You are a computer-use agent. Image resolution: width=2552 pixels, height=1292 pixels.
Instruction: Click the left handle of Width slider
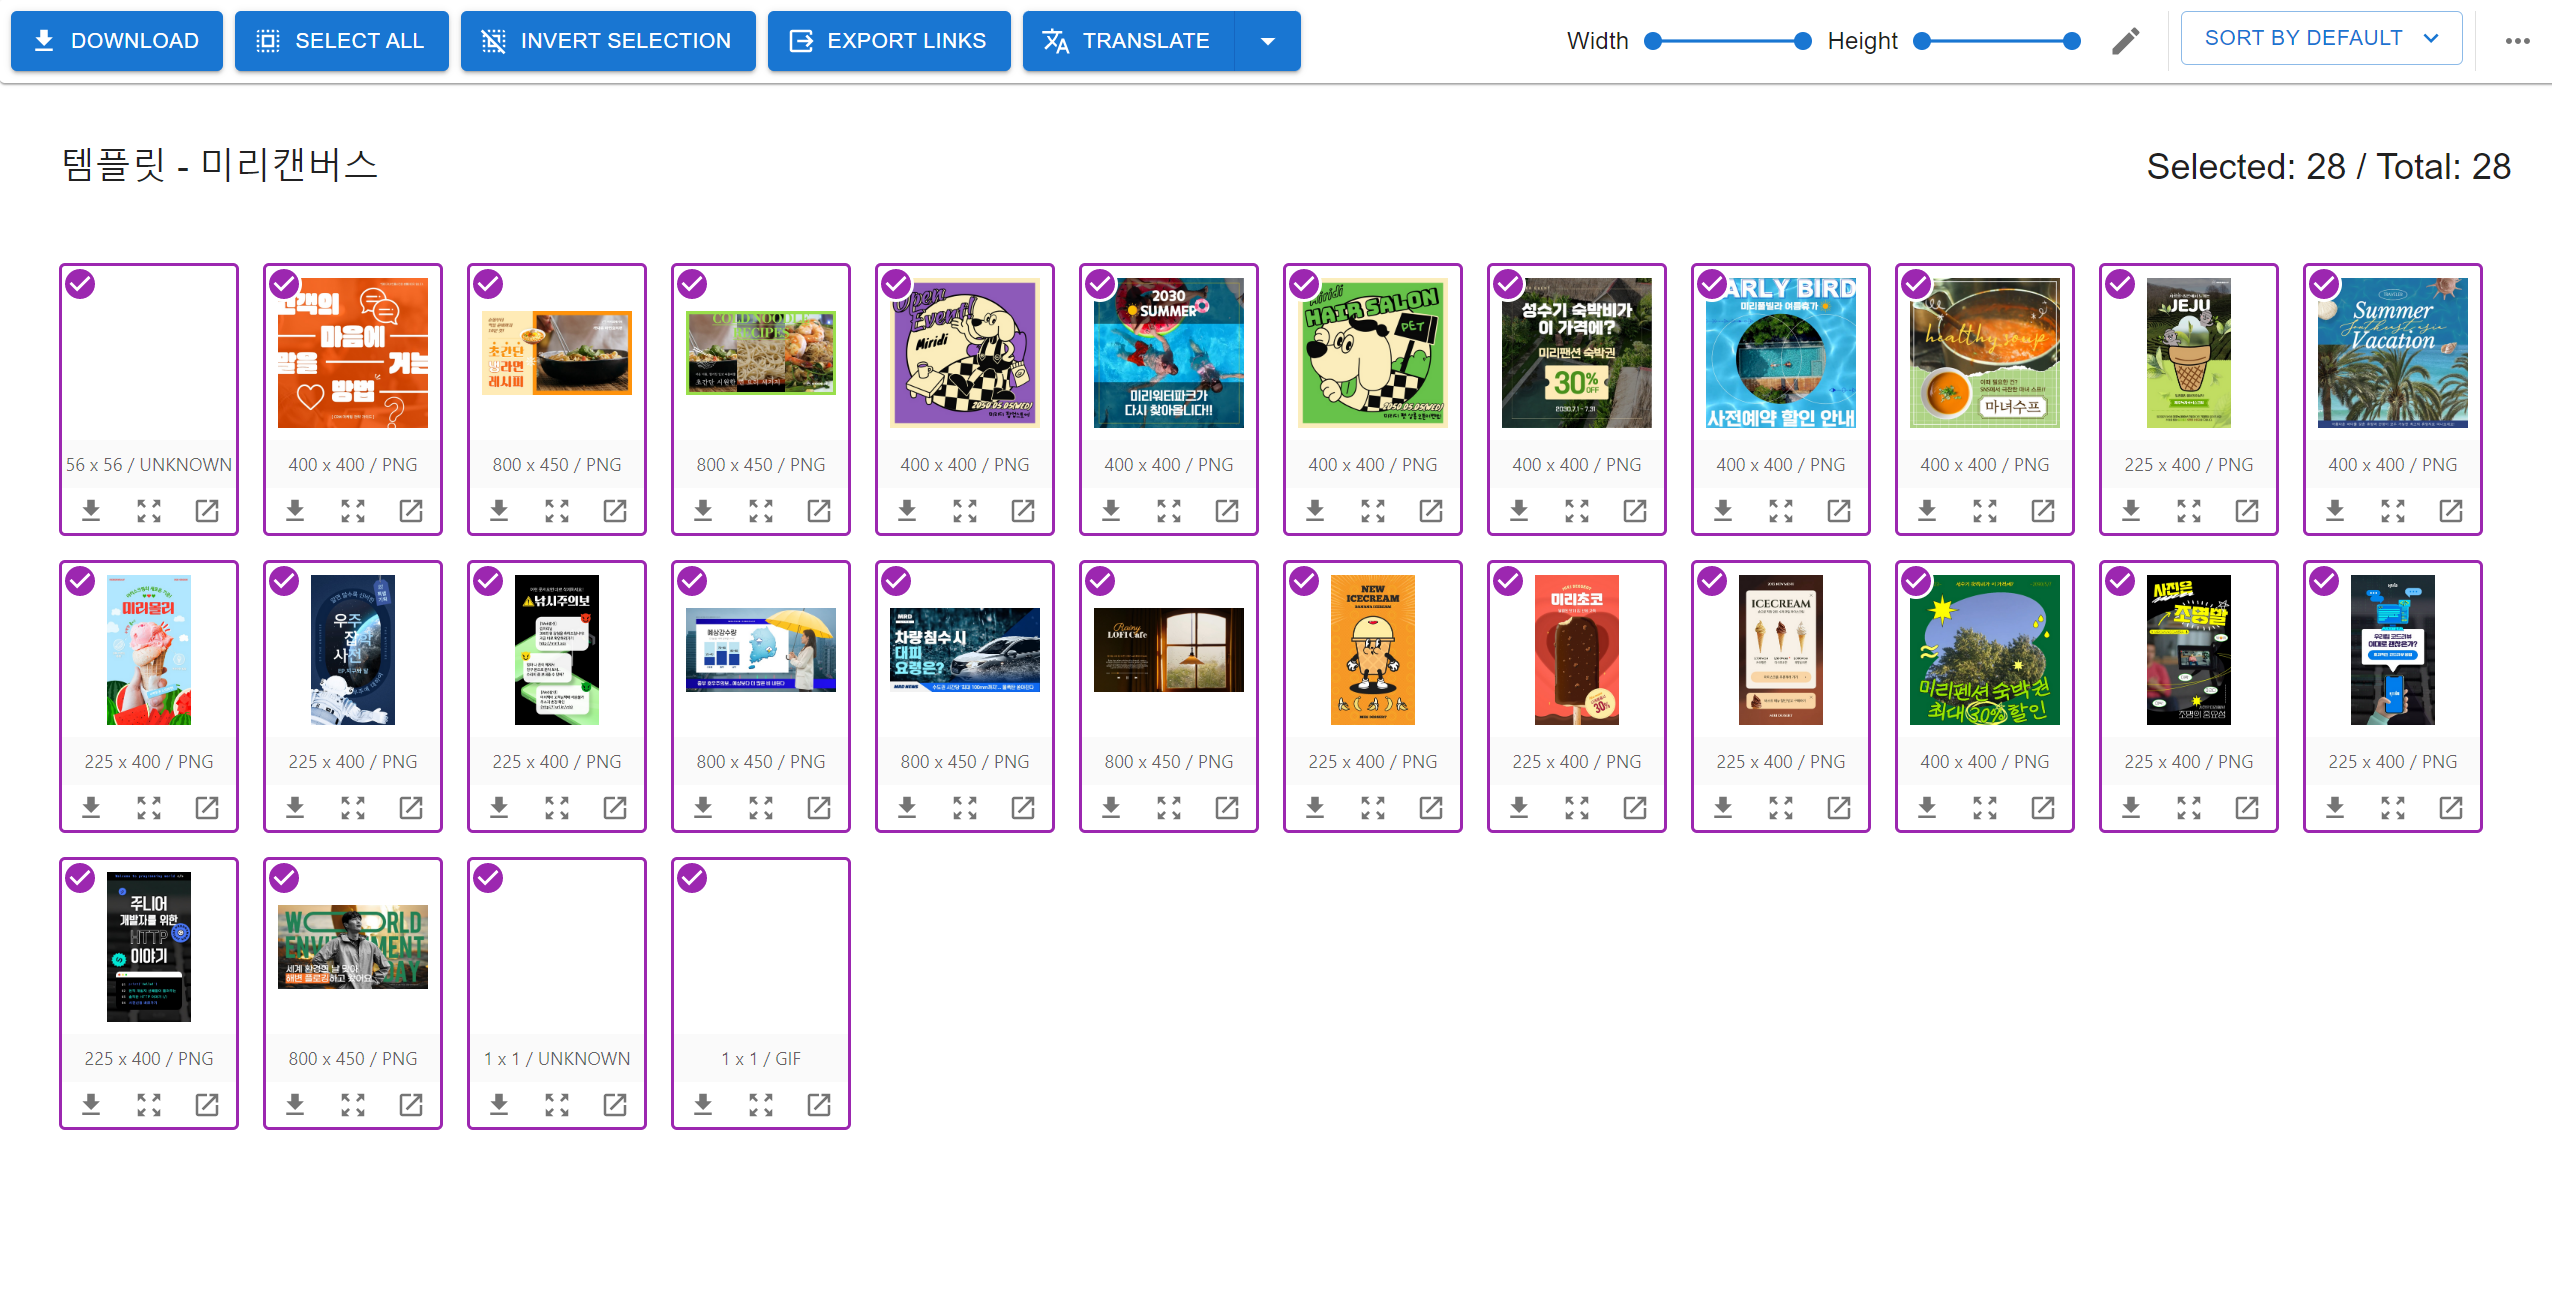(1653, 41)
